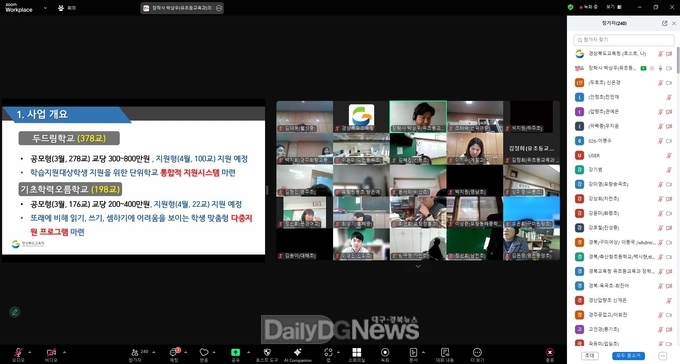Open the 보기 view menu
680x364 pixels.
pos(614,7)
